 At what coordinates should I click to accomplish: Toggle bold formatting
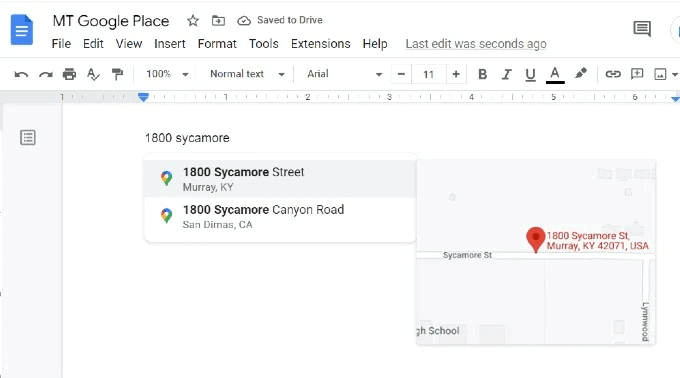coord(482,74)
